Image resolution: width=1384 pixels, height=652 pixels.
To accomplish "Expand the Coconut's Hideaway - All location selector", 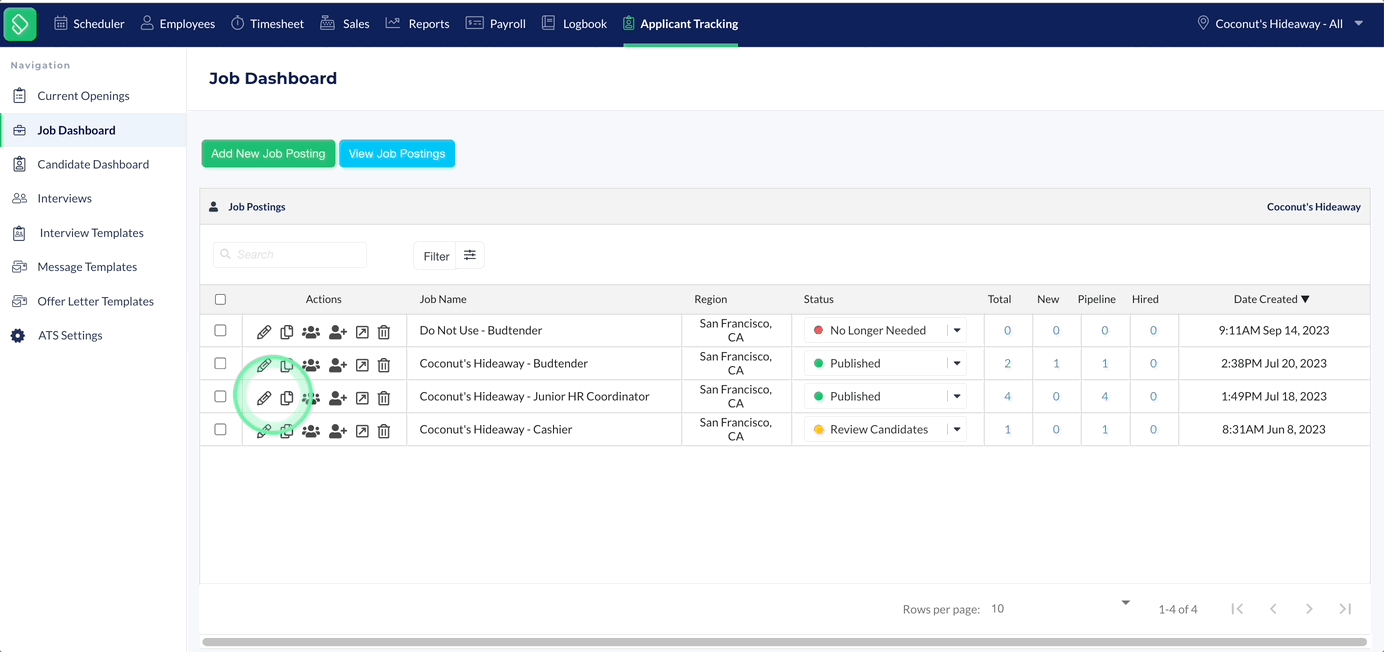I will click(1280, 24).
